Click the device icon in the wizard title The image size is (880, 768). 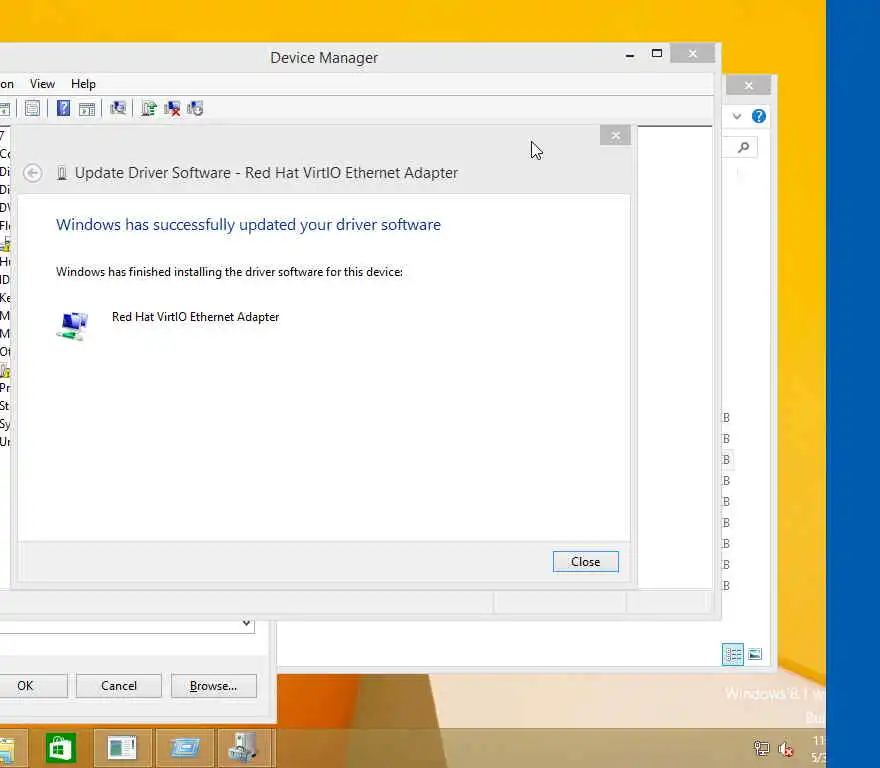(62, 173)
